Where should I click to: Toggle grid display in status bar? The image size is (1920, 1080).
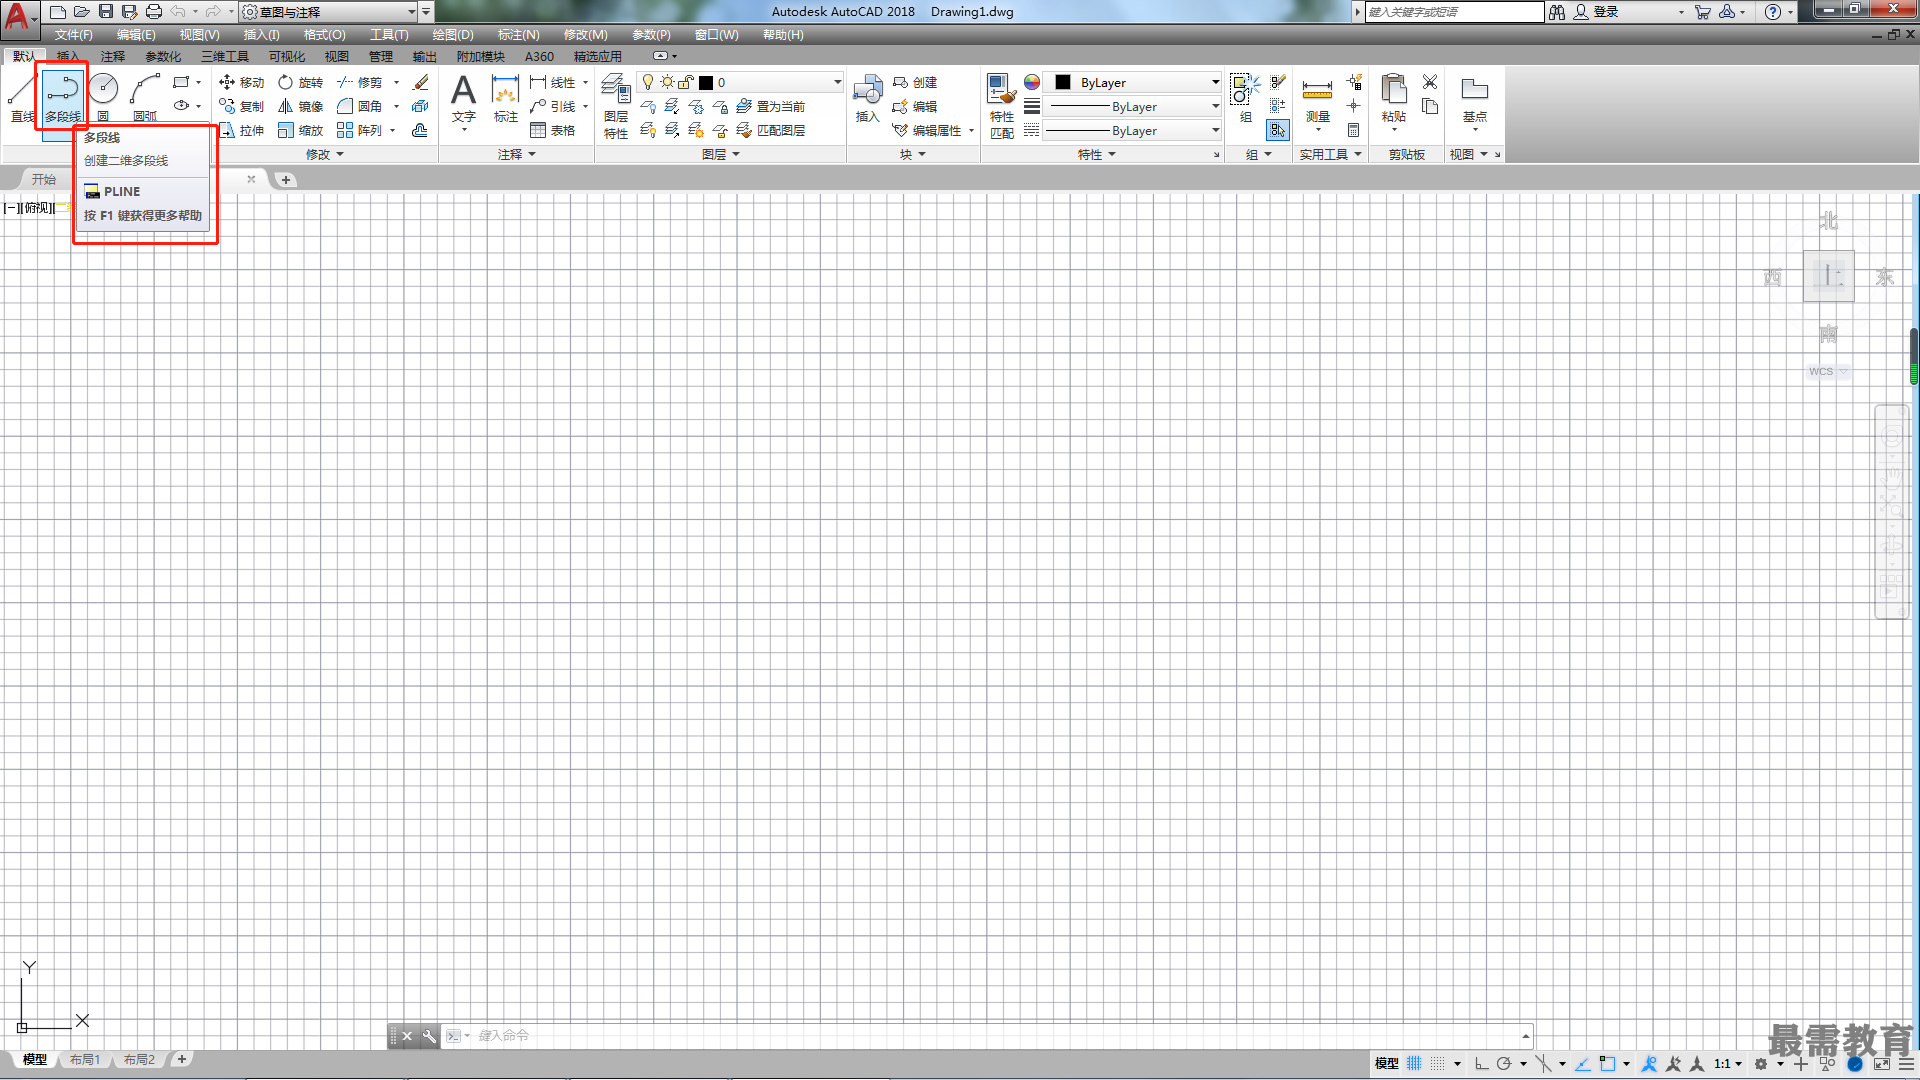click(1414, 1063)
